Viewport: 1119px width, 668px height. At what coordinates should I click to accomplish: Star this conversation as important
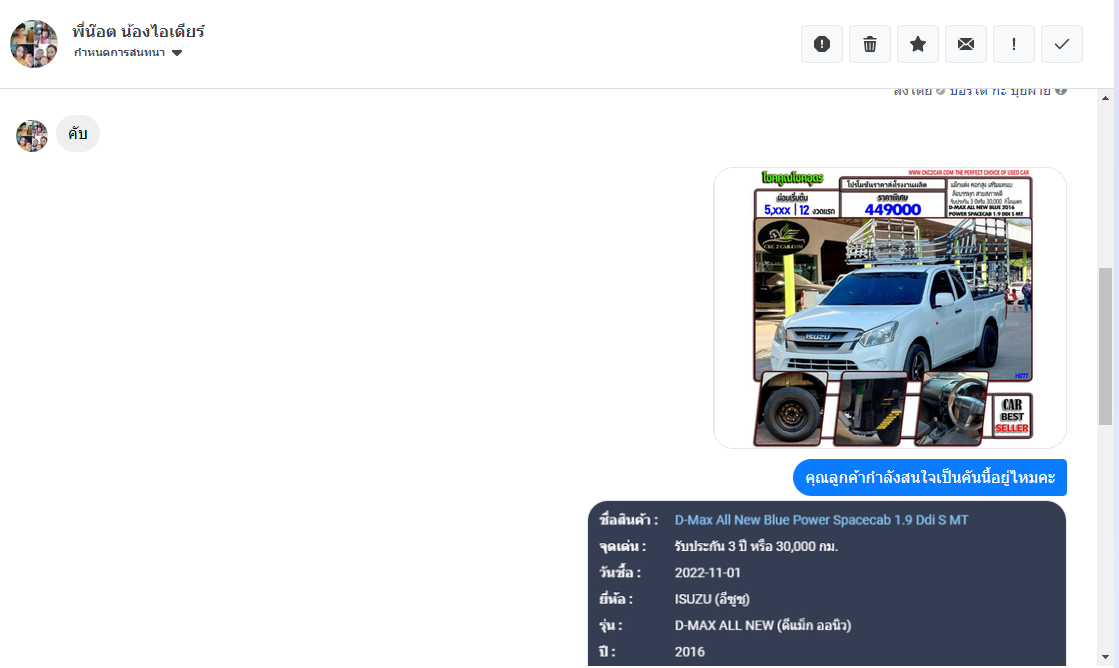918,44
